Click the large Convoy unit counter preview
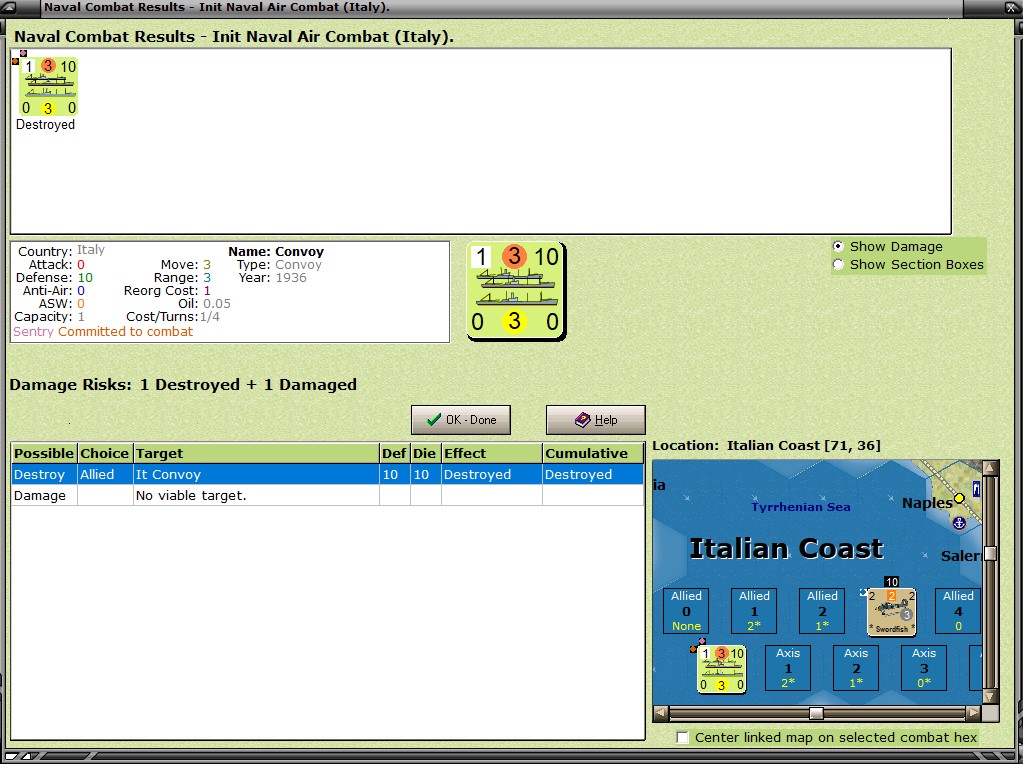This screenshot has height=764, width=1023. (x=516, y=291)
